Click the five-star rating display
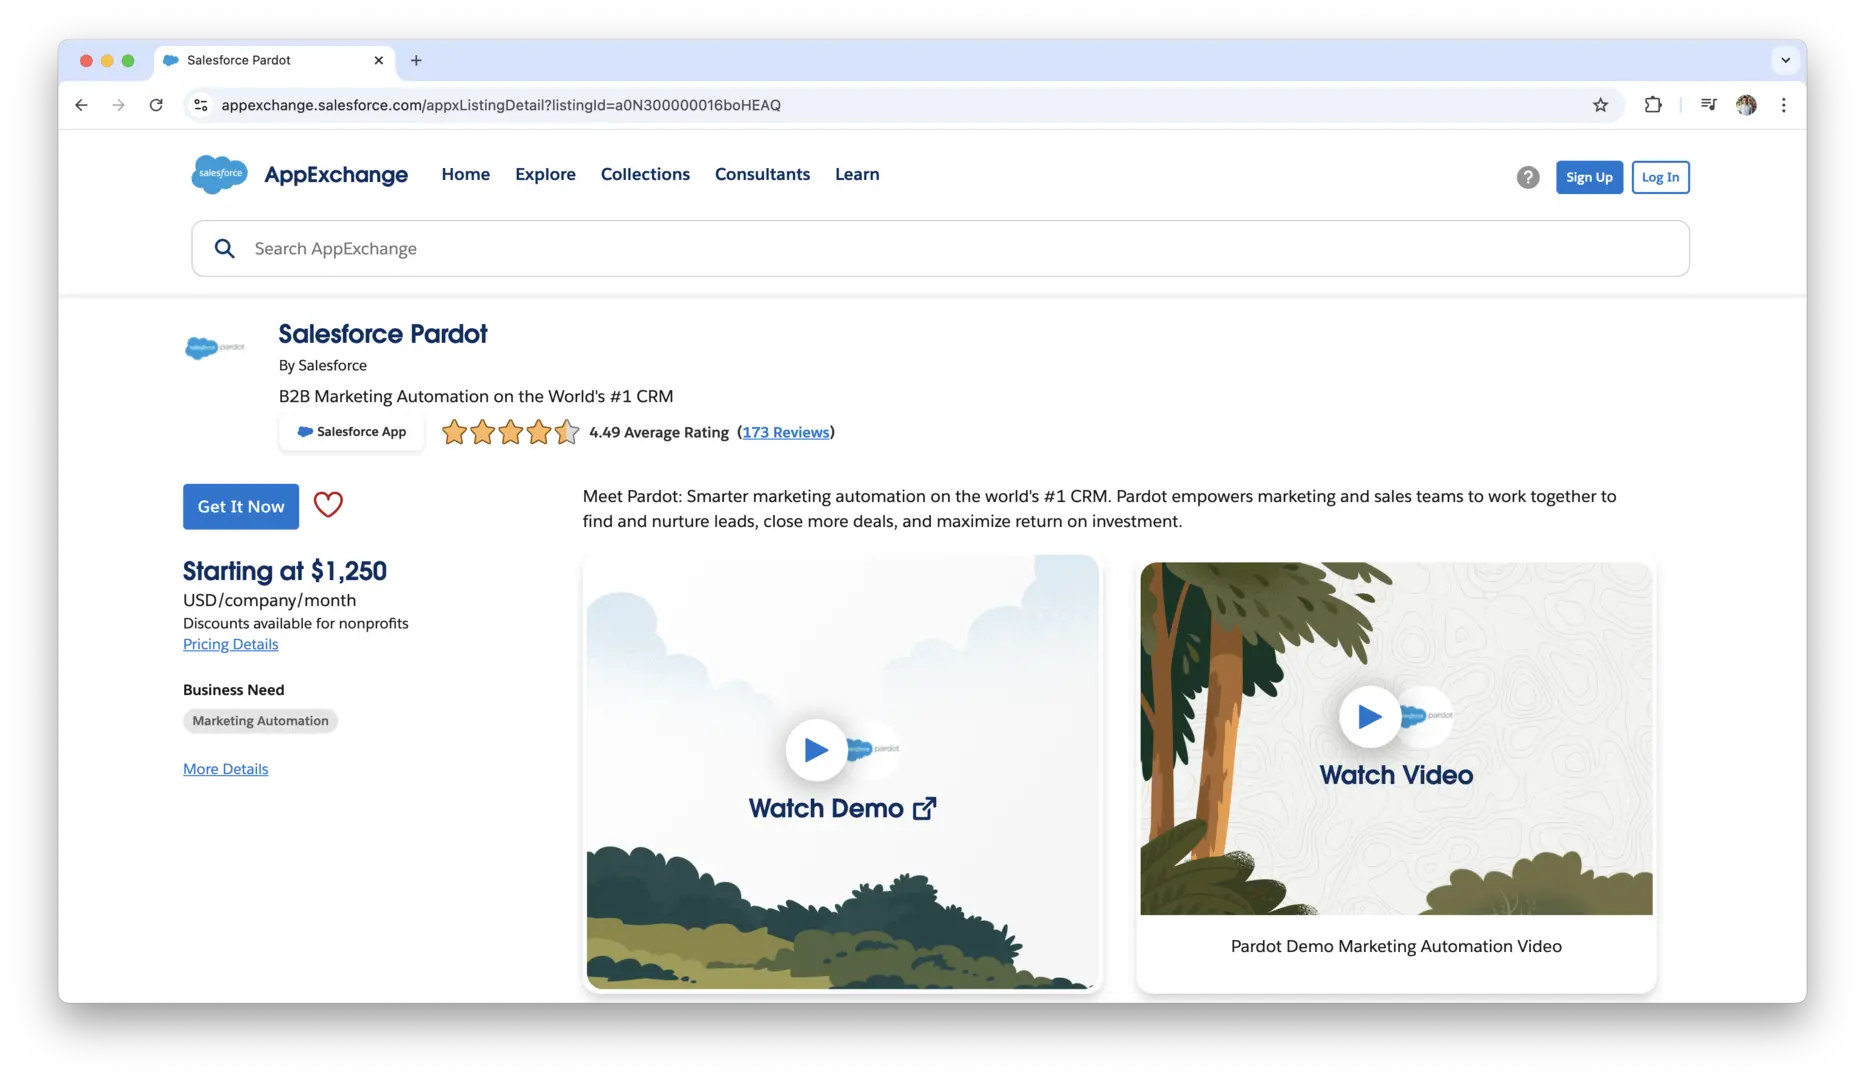Viewport: 1865px width, 1080px height. [x=510, y=432]
